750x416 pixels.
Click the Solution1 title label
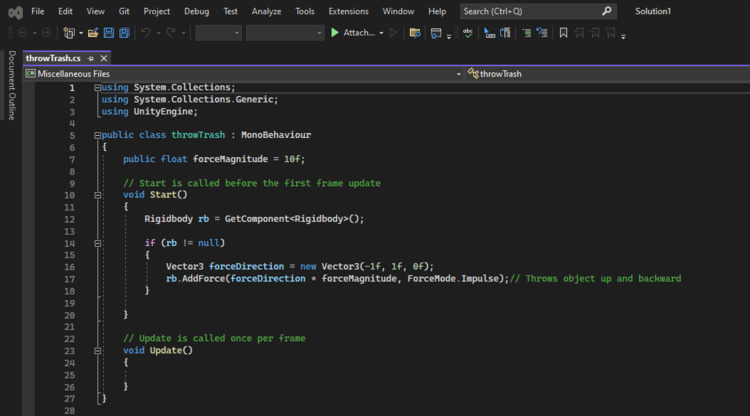point(653,11)
